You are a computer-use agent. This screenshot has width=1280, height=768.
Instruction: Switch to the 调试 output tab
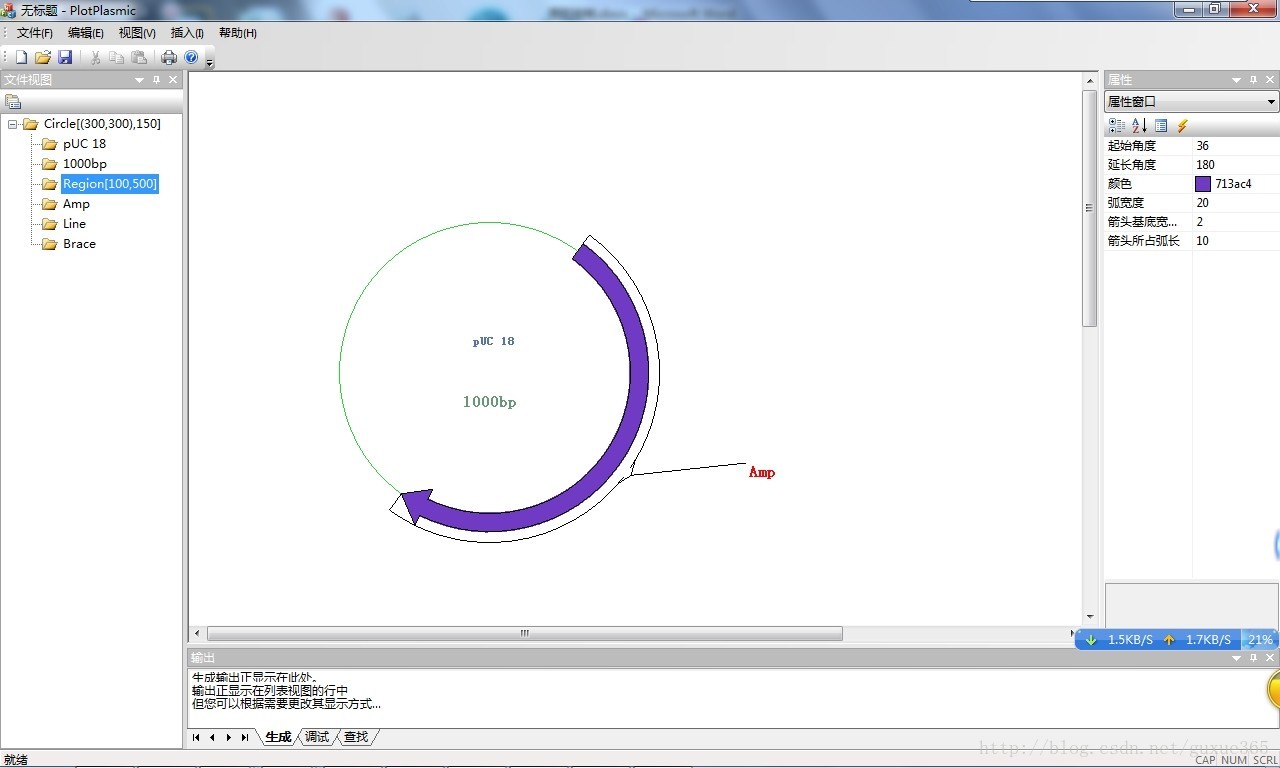click(317, 737)
